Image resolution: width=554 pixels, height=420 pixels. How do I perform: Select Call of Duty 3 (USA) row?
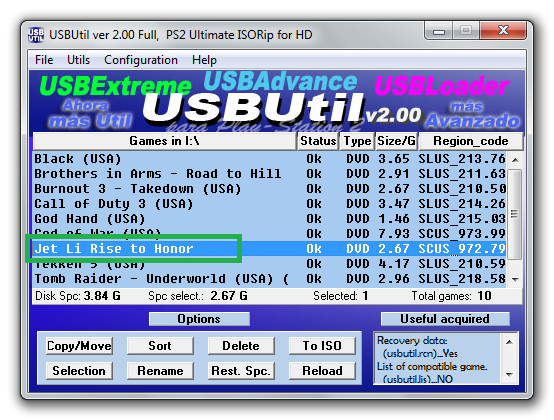(x=269, y=204)
